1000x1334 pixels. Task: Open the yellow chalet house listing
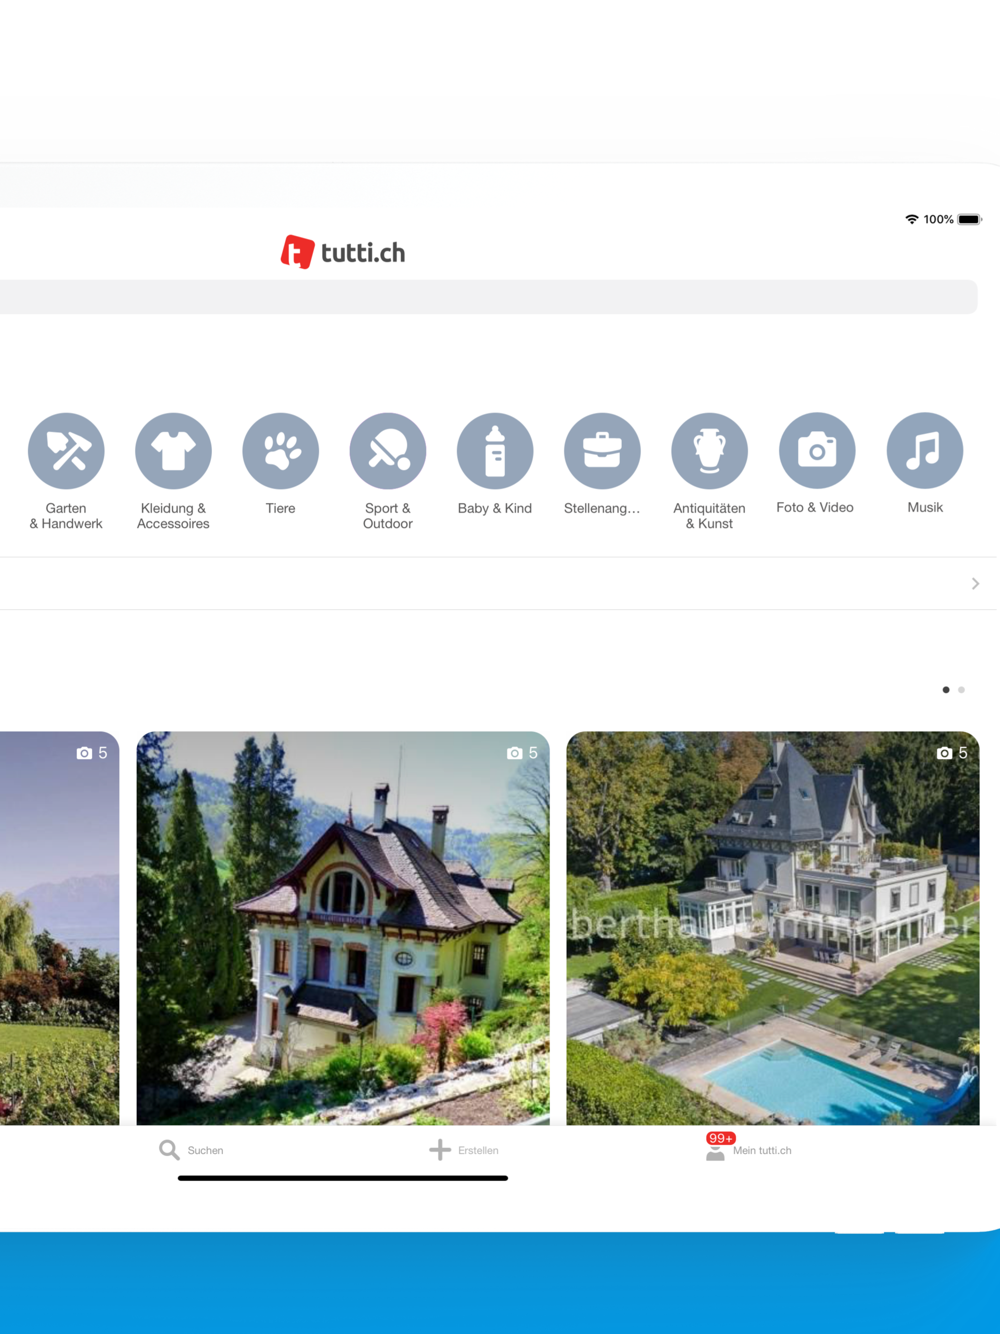point(343,928)
